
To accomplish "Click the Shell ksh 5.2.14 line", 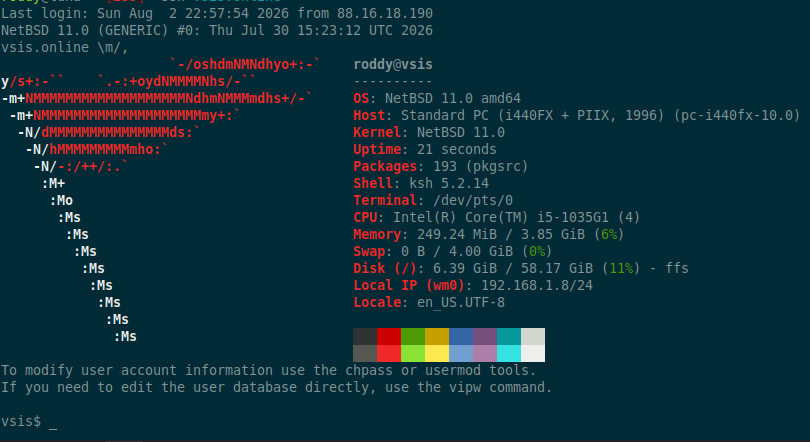I will coord(421,183).
